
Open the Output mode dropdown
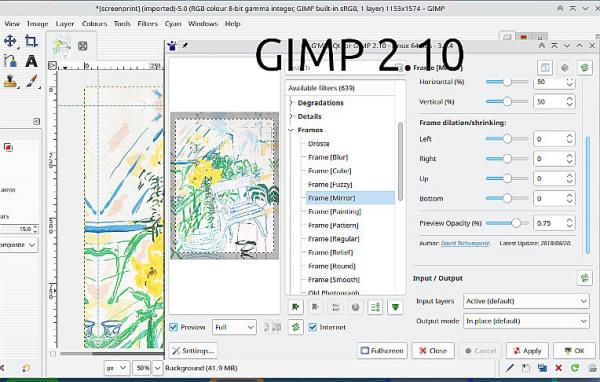pyautogui.click(x=526, y=321)
